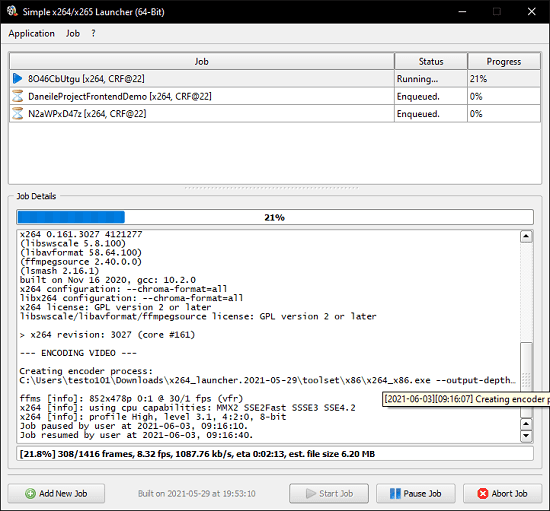Click the hourglass icon beside DaneileProjectFrontendDemo
The image size is (550, 511).
coord(17,96)
